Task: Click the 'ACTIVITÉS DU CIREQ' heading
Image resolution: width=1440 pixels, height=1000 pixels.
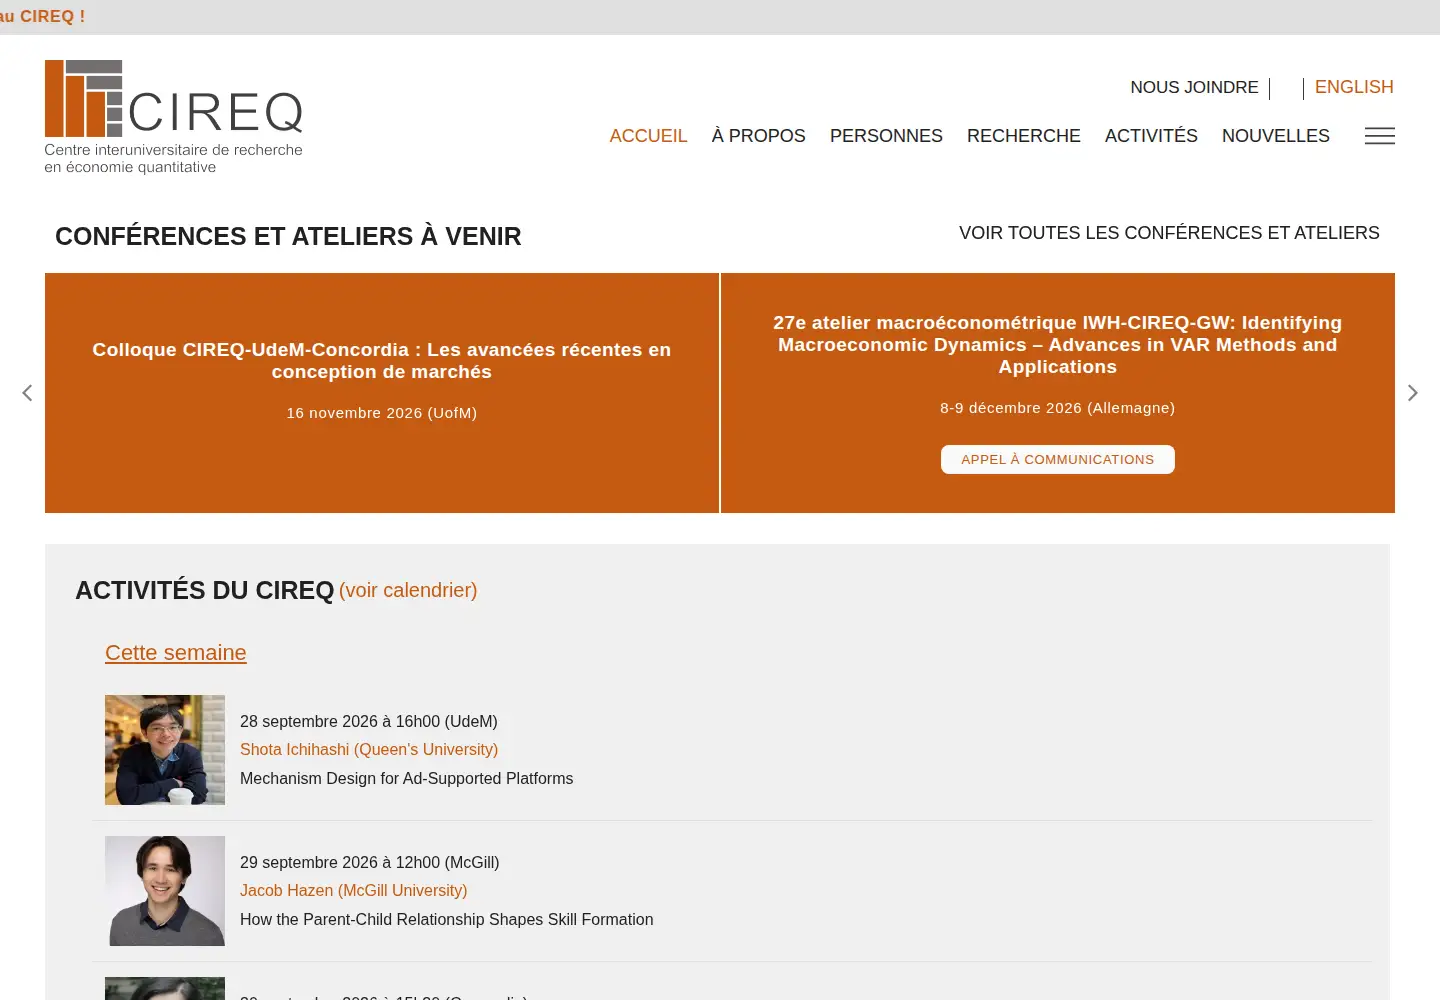Action: (x=204, y=590)
